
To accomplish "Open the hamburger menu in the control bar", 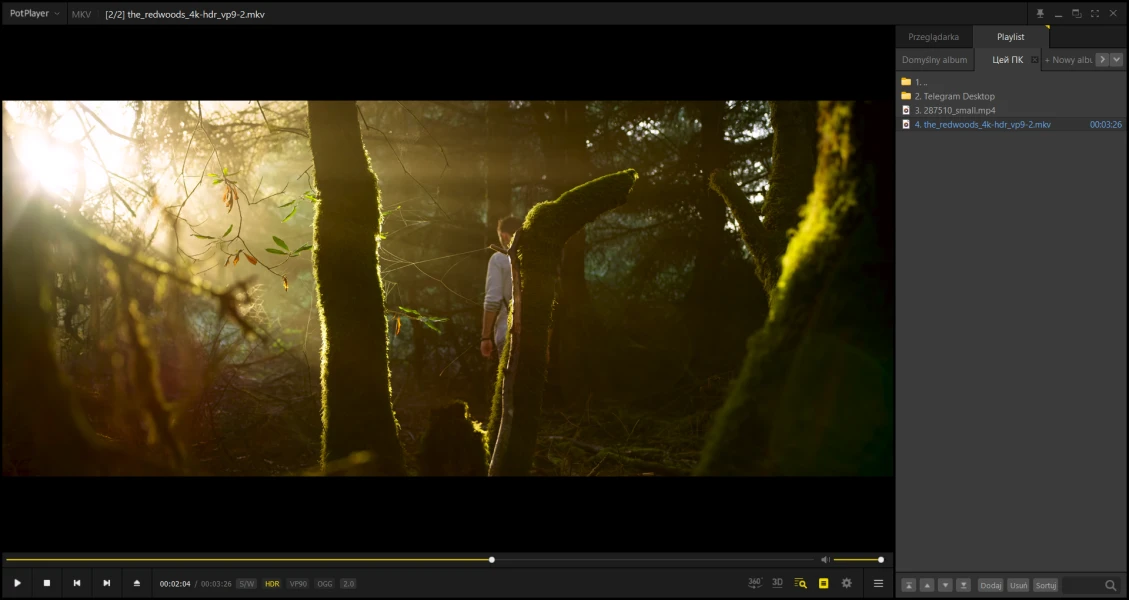I will (879, 583).
